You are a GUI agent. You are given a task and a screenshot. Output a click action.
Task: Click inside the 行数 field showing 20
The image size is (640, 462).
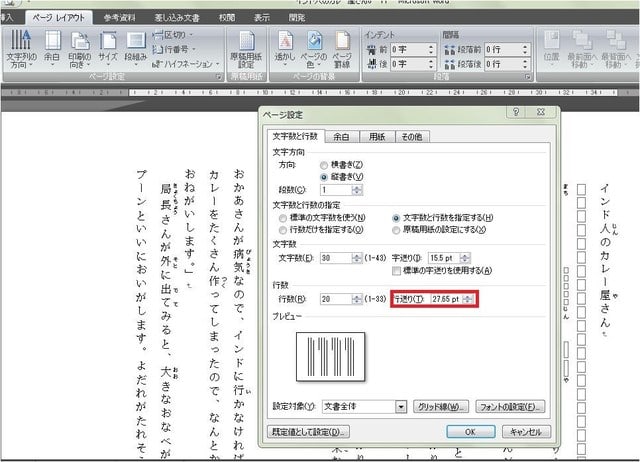336,299
